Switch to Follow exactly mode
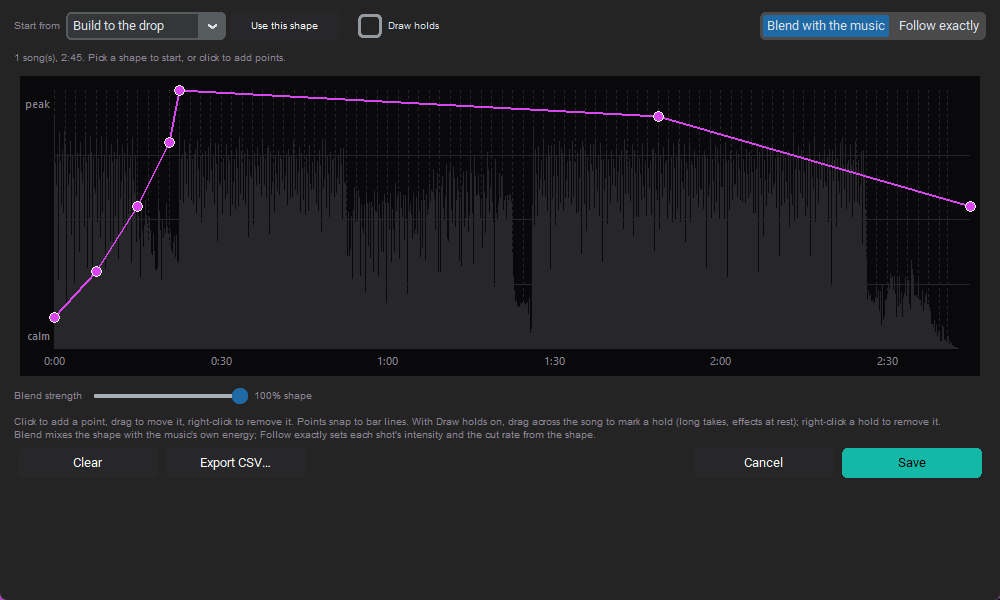The height and width of the screenshot is (600, 1000). [x=938, y=26]
